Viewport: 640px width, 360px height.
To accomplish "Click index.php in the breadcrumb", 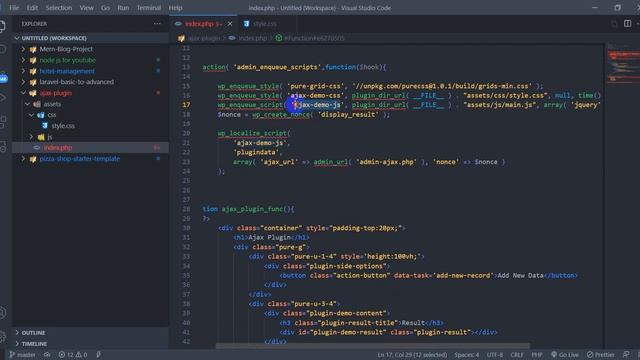I will pos(252,38).
